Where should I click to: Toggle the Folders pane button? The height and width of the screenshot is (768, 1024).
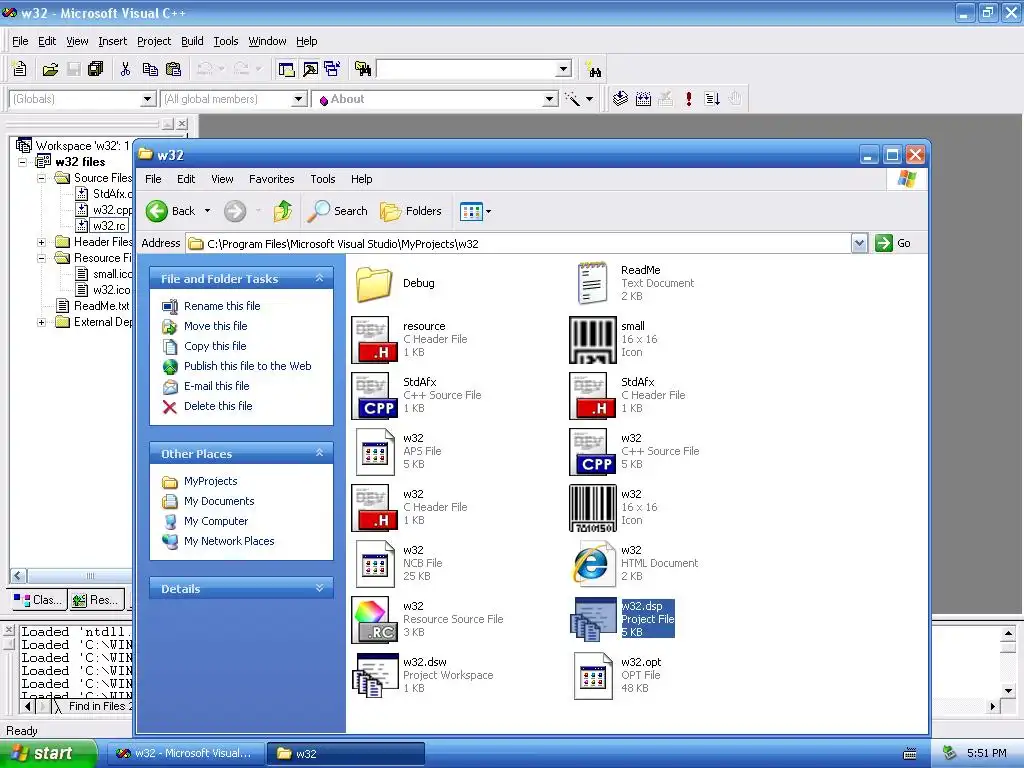(411, 211)
